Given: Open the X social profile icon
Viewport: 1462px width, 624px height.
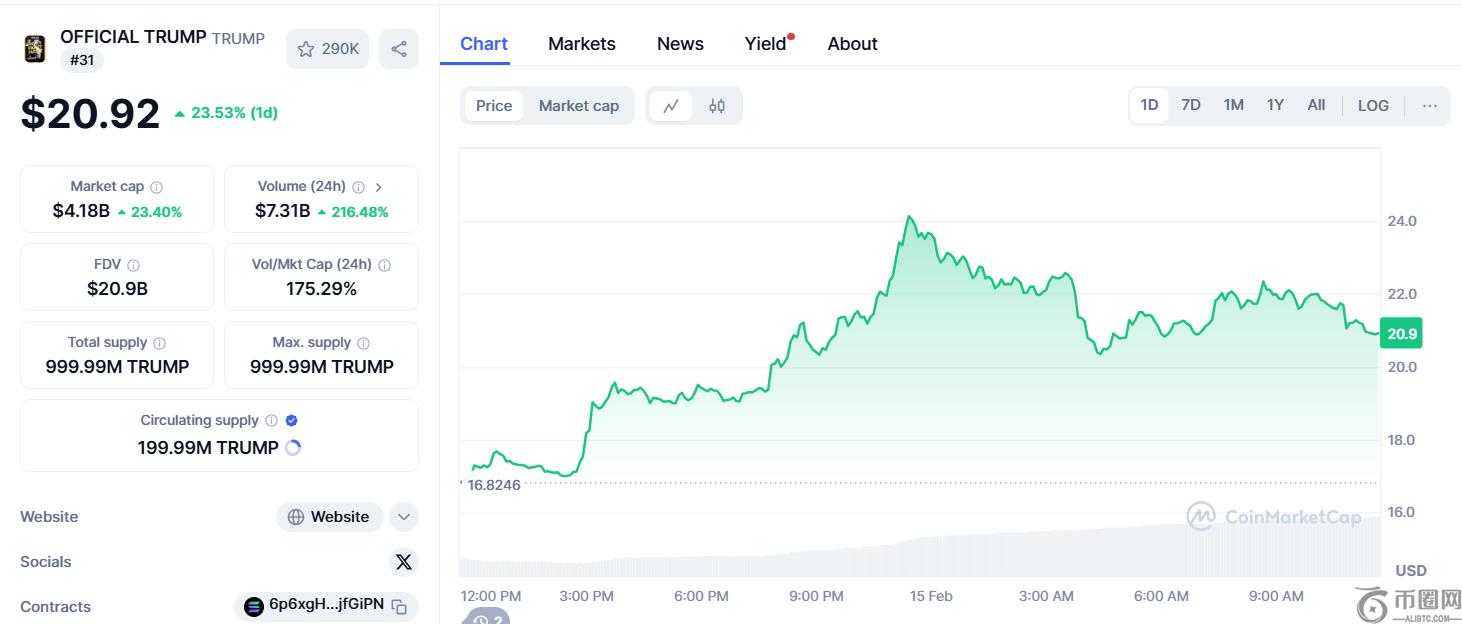Looking at the screenshot, I should pyautogui.click(x=404, y=562).
